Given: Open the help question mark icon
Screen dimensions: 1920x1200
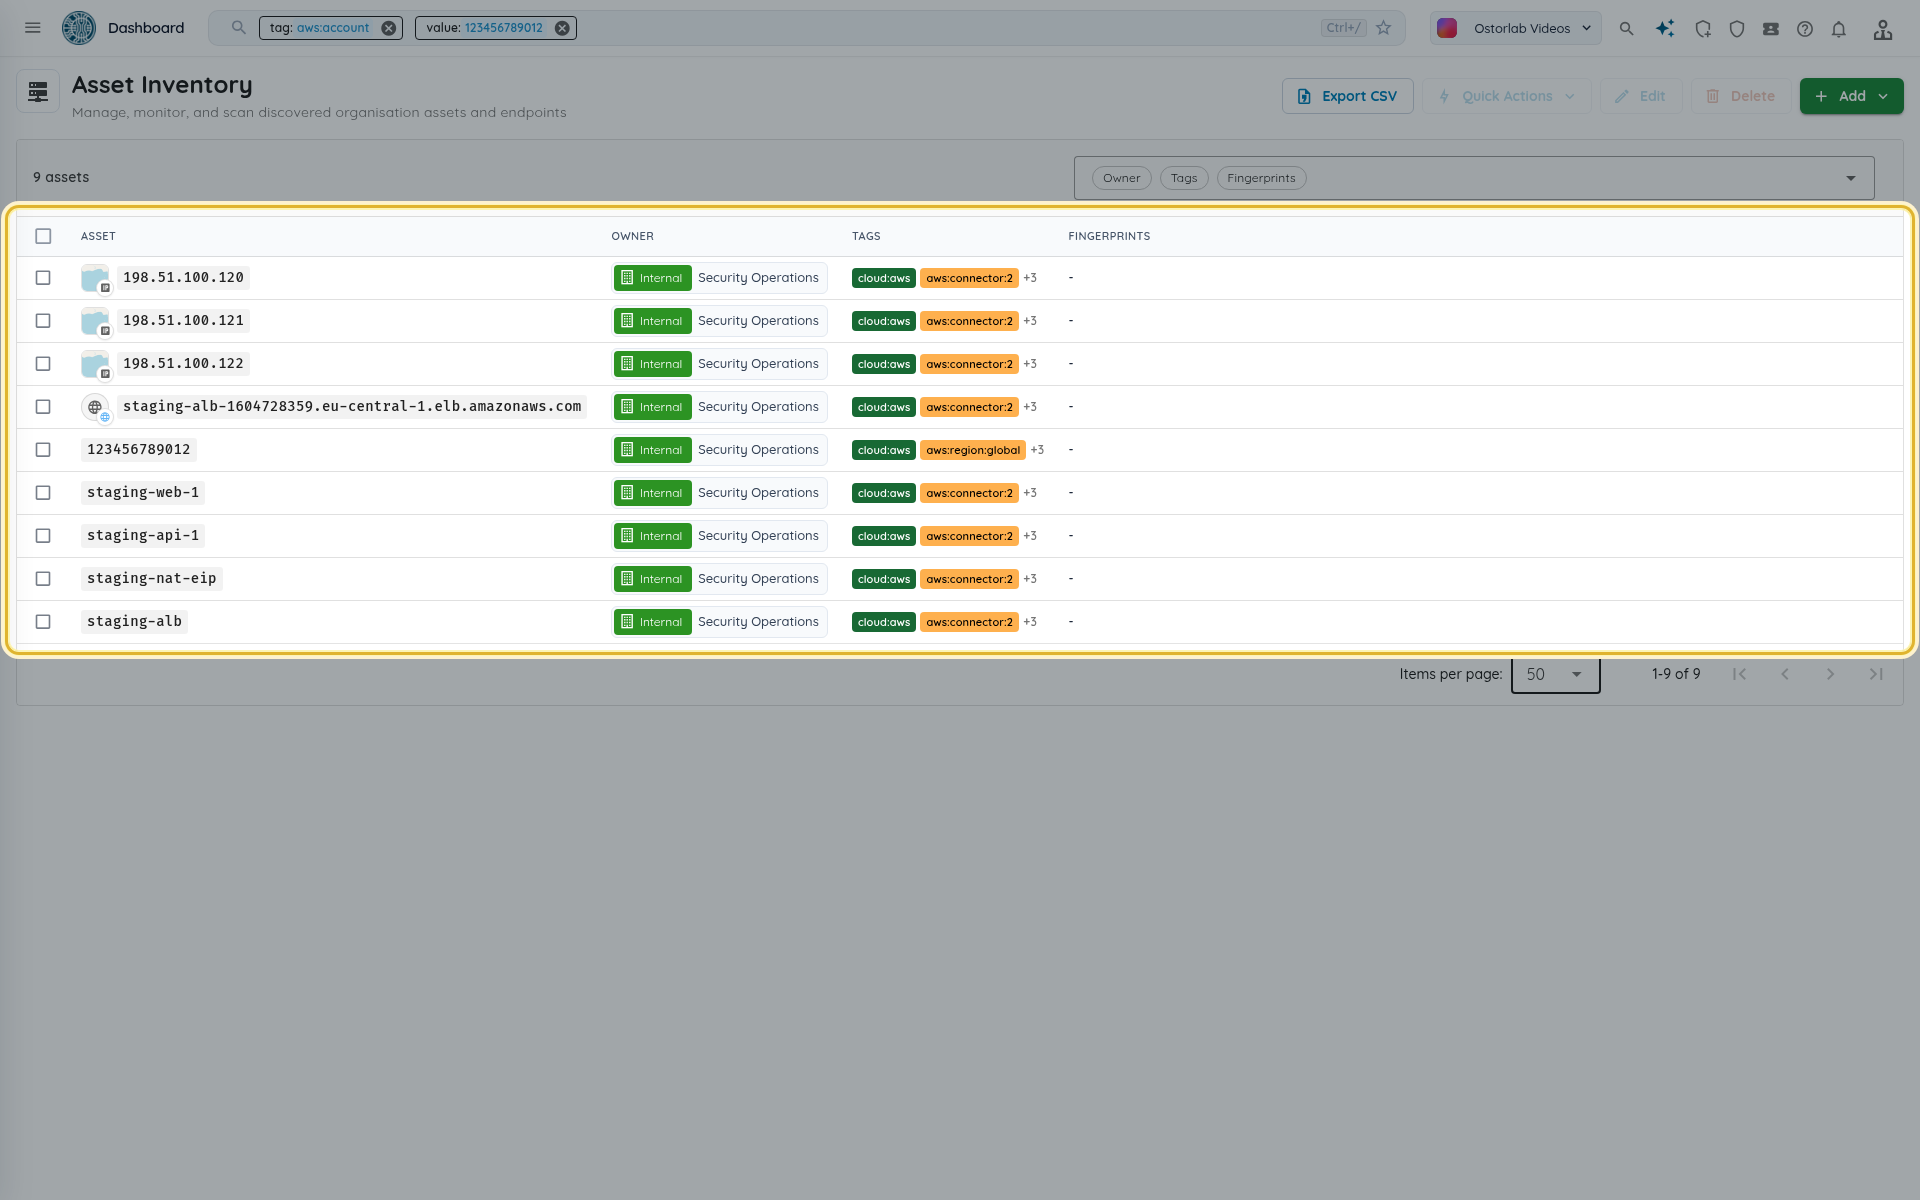Looking at the screenshot, I should (1805, 29).
